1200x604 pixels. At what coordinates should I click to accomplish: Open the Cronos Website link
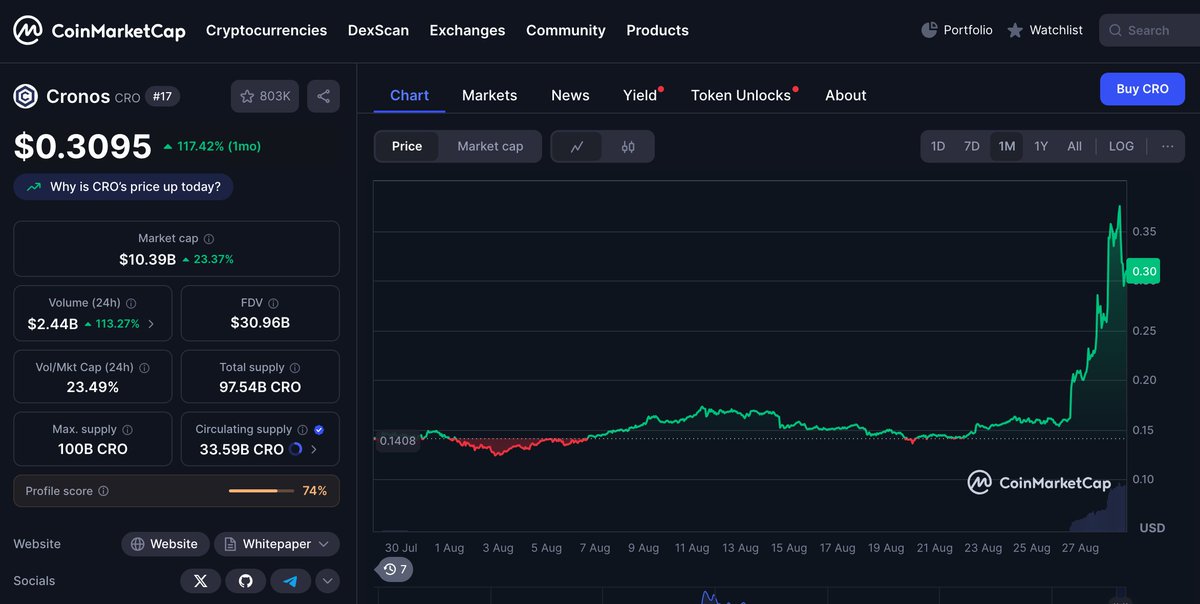point(165,544)
